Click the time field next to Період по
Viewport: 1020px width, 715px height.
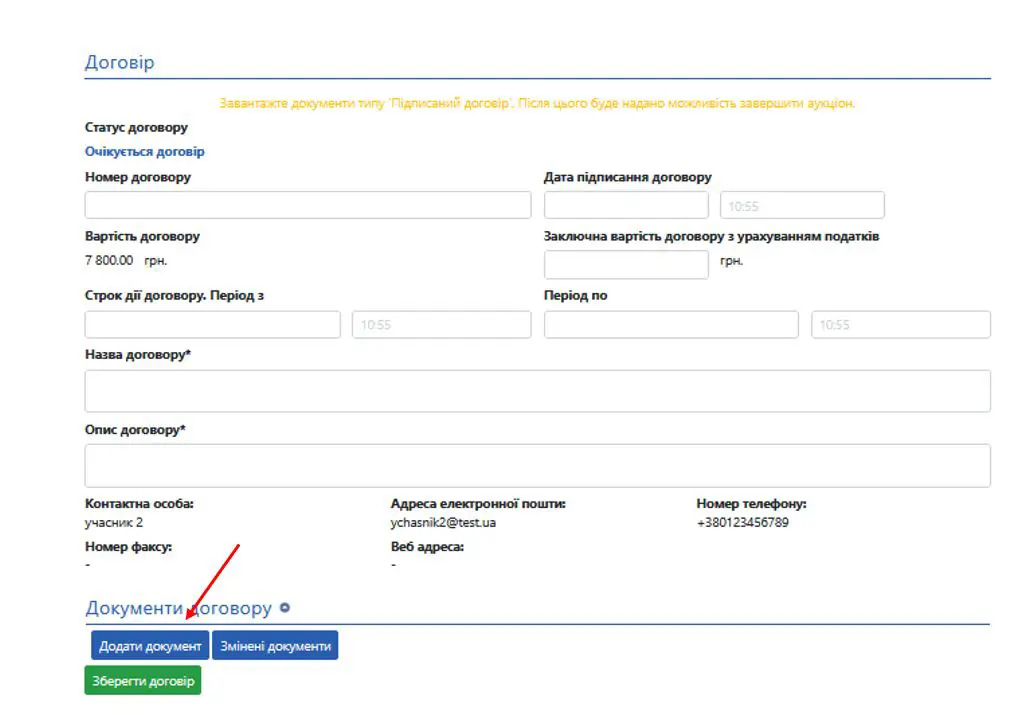tap(900, 324)
